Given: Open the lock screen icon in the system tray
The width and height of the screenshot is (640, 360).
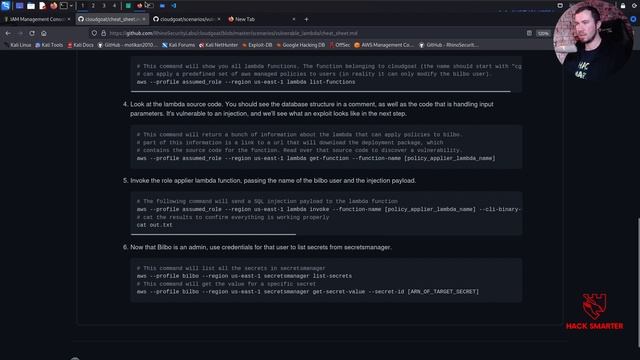Looking at the screenshot, I should 623,6.
